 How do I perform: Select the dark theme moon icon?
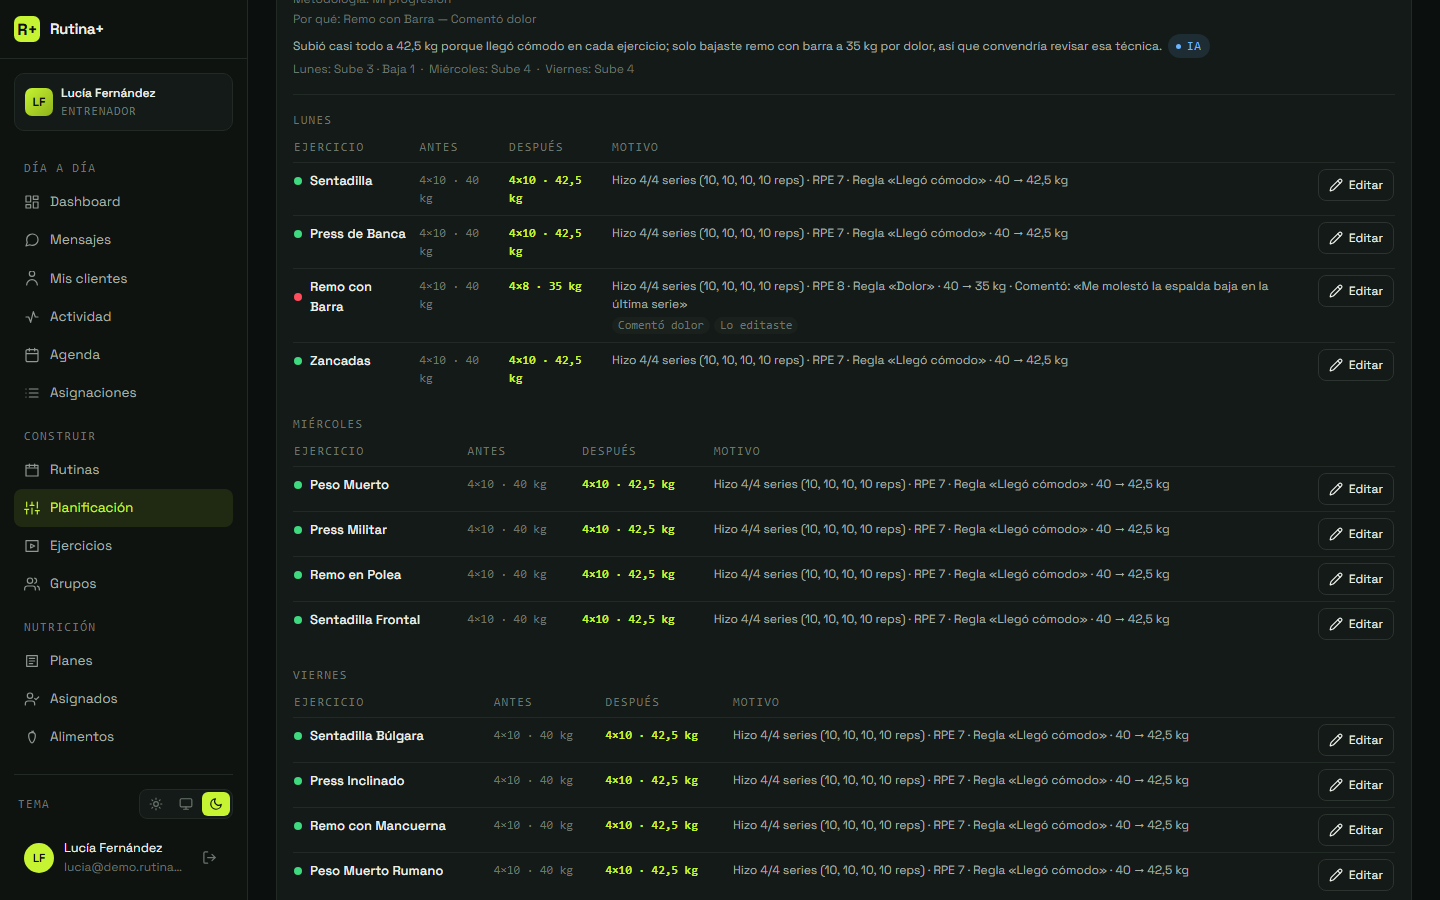(216, 804)
